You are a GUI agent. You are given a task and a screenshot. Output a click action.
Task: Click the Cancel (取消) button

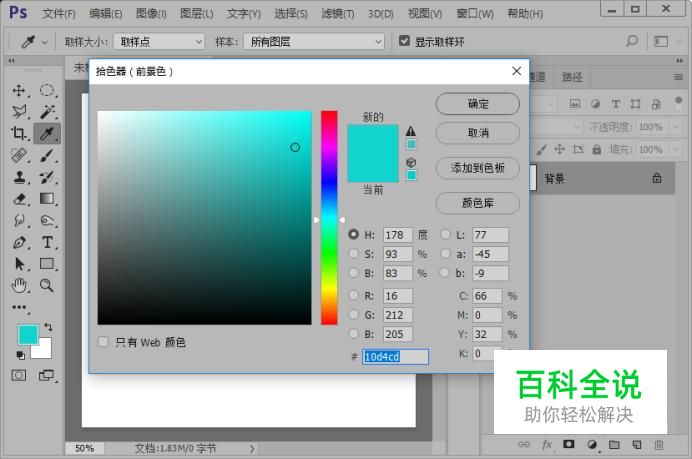(x=478, y=133)
